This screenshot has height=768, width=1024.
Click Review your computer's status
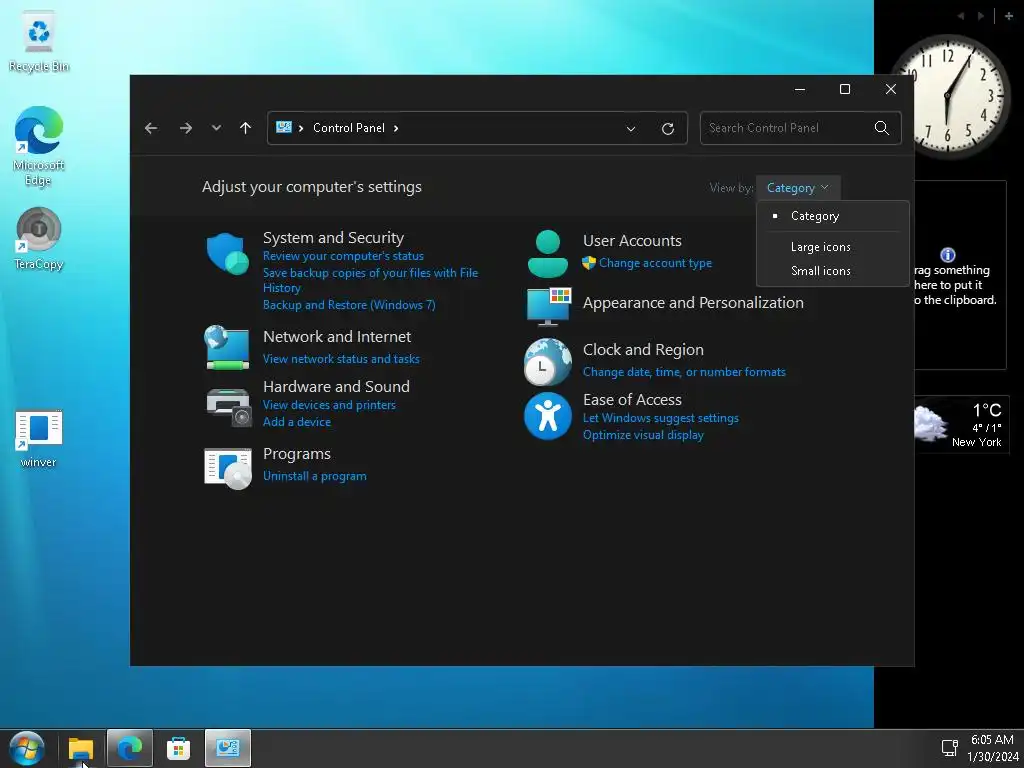(343, 256)
